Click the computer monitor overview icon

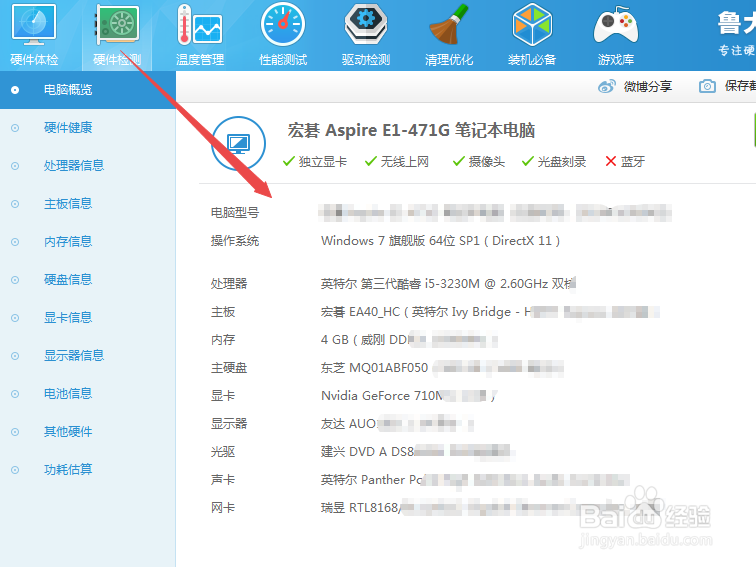239,143
